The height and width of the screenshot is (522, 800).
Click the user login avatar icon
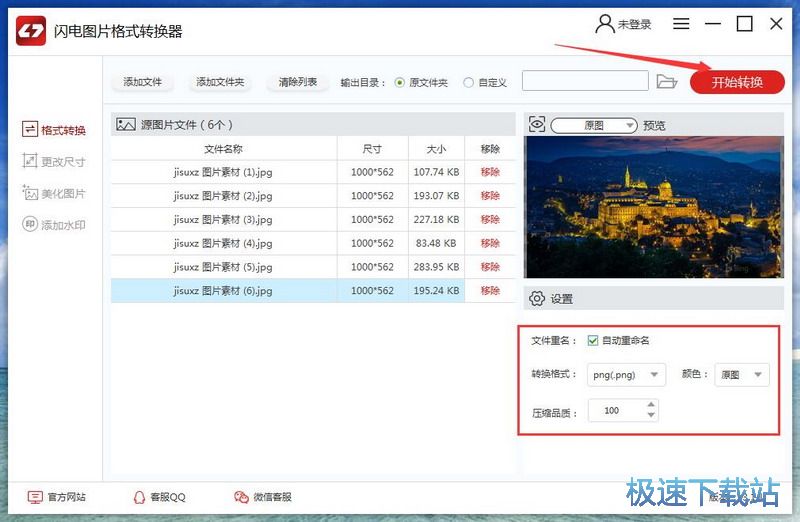(x=604, y=23)
